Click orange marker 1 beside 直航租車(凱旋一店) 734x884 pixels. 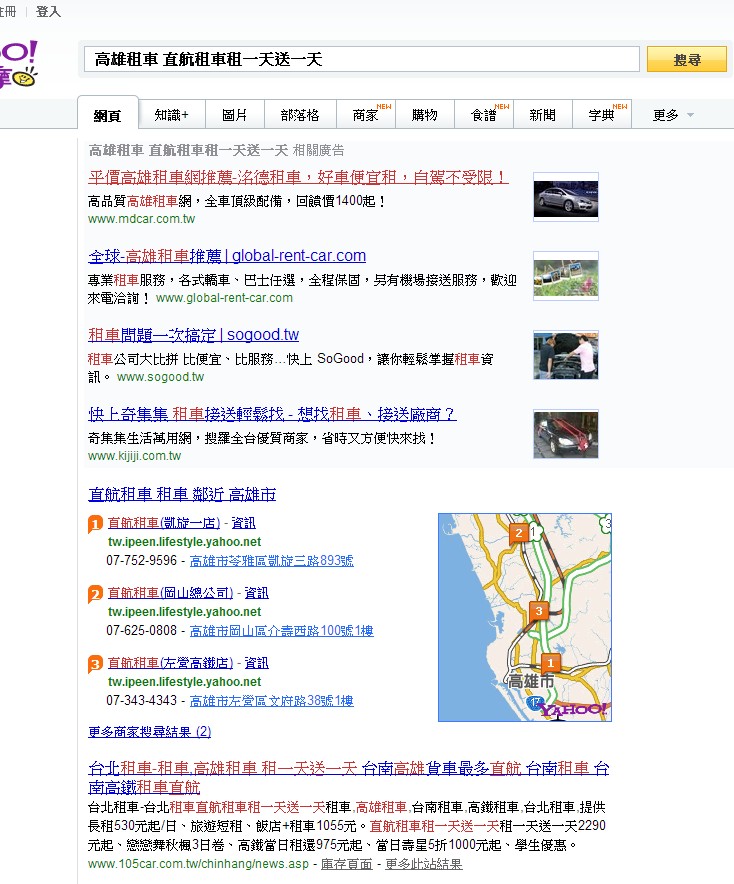pyautogui.click(x=95, y=524)
